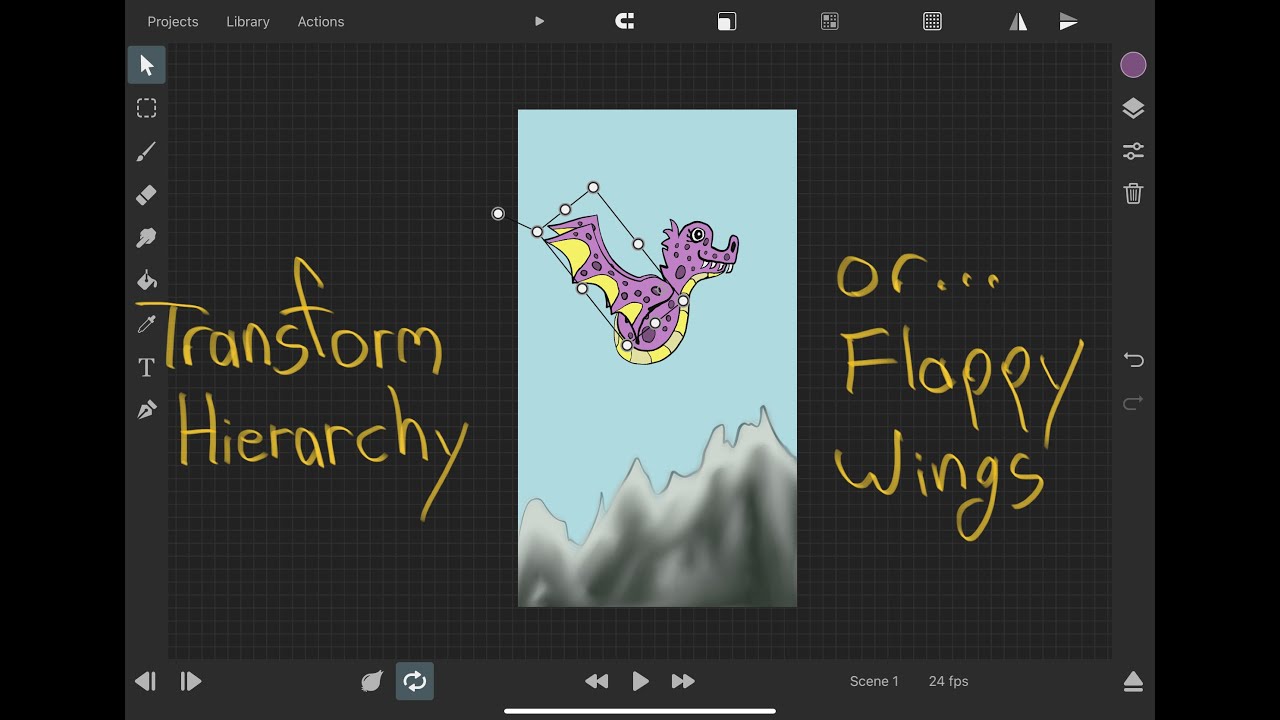Select the dashed Marquee selection tool

(x=147, y=108)
